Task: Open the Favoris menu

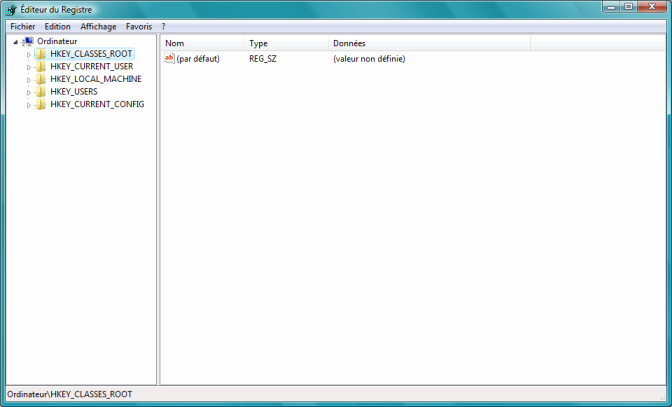Action: point(139,27)
